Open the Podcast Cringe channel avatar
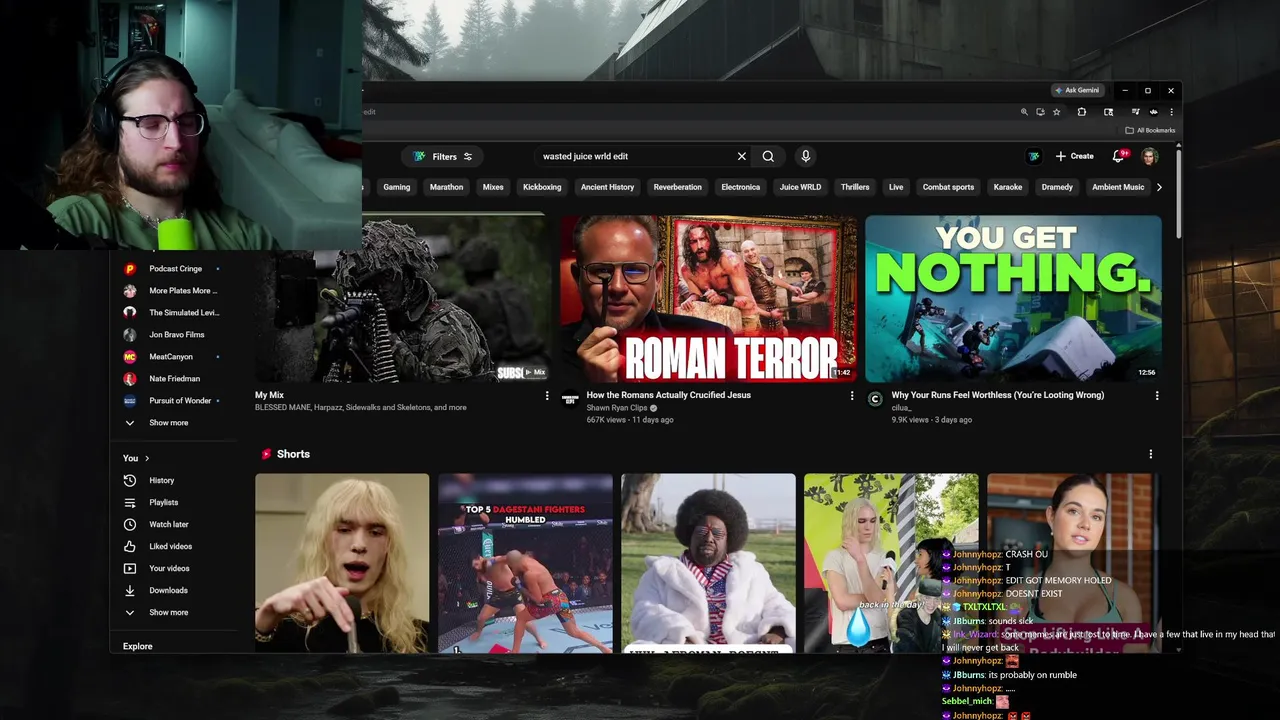 [129, 268]
